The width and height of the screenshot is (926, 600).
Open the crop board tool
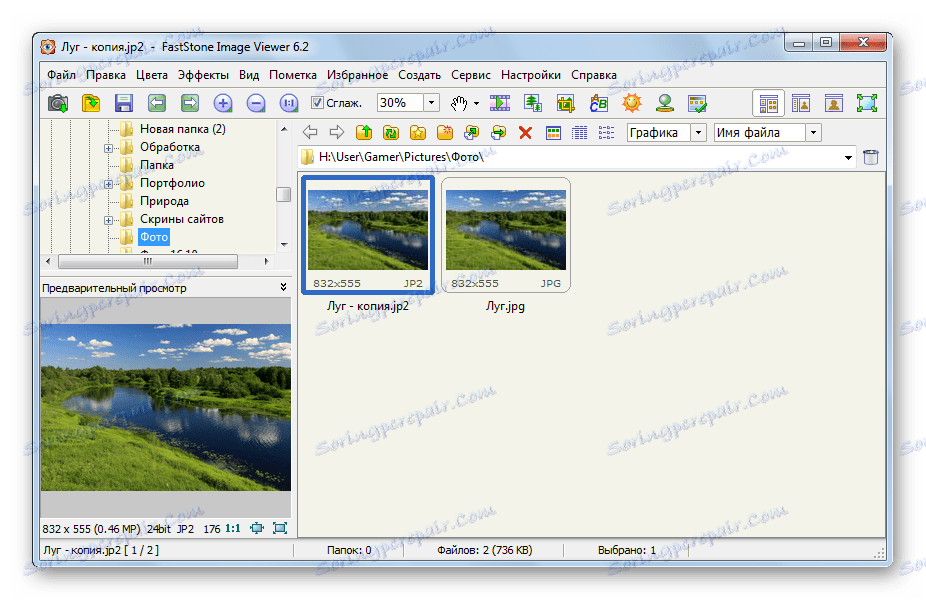coord(566,103)
